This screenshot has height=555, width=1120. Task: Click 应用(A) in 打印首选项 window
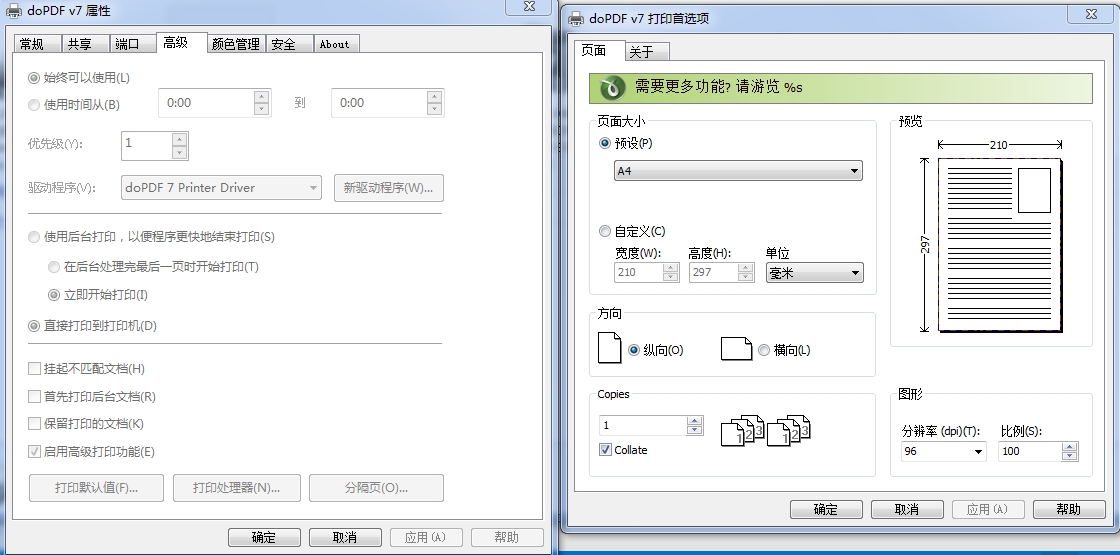989,509
